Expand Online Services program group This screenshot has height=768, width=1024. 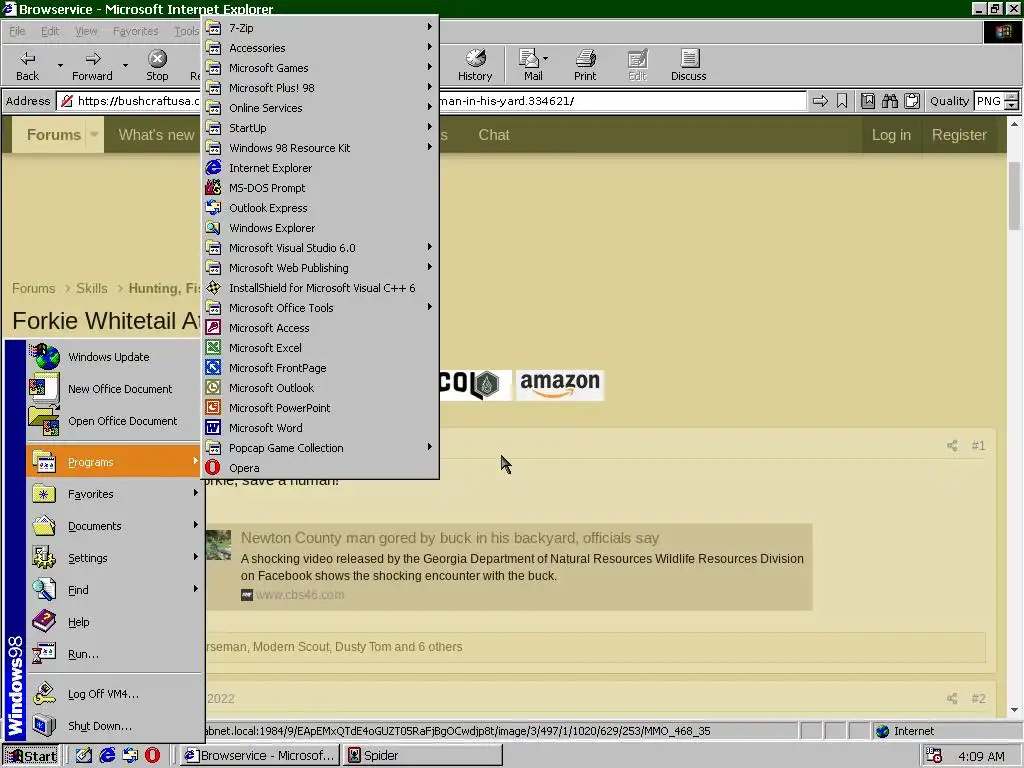point(320,108)
